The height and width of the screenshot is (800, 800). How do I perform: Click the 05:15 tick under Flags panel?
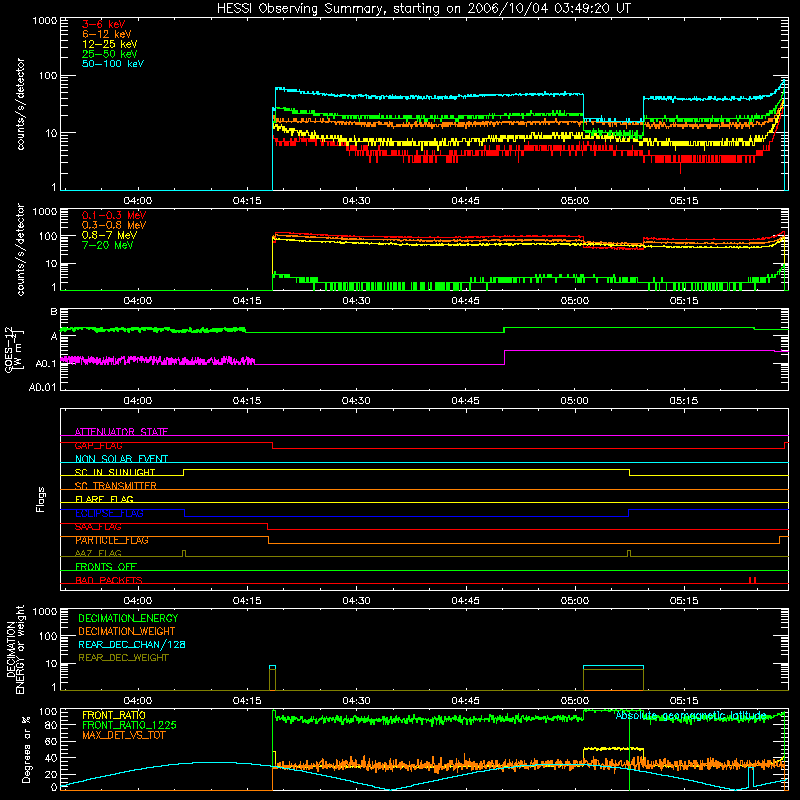pyautogui.click(x=684, y=601)
